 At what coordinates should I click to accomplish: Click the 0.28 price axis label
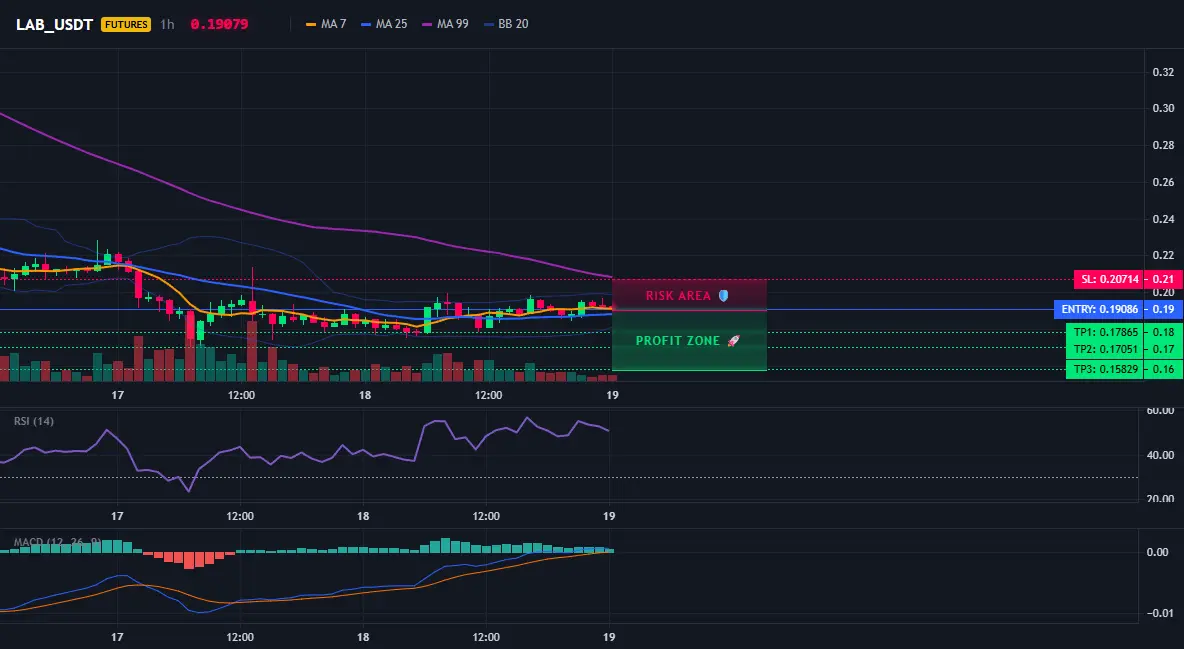(1163, 145)
